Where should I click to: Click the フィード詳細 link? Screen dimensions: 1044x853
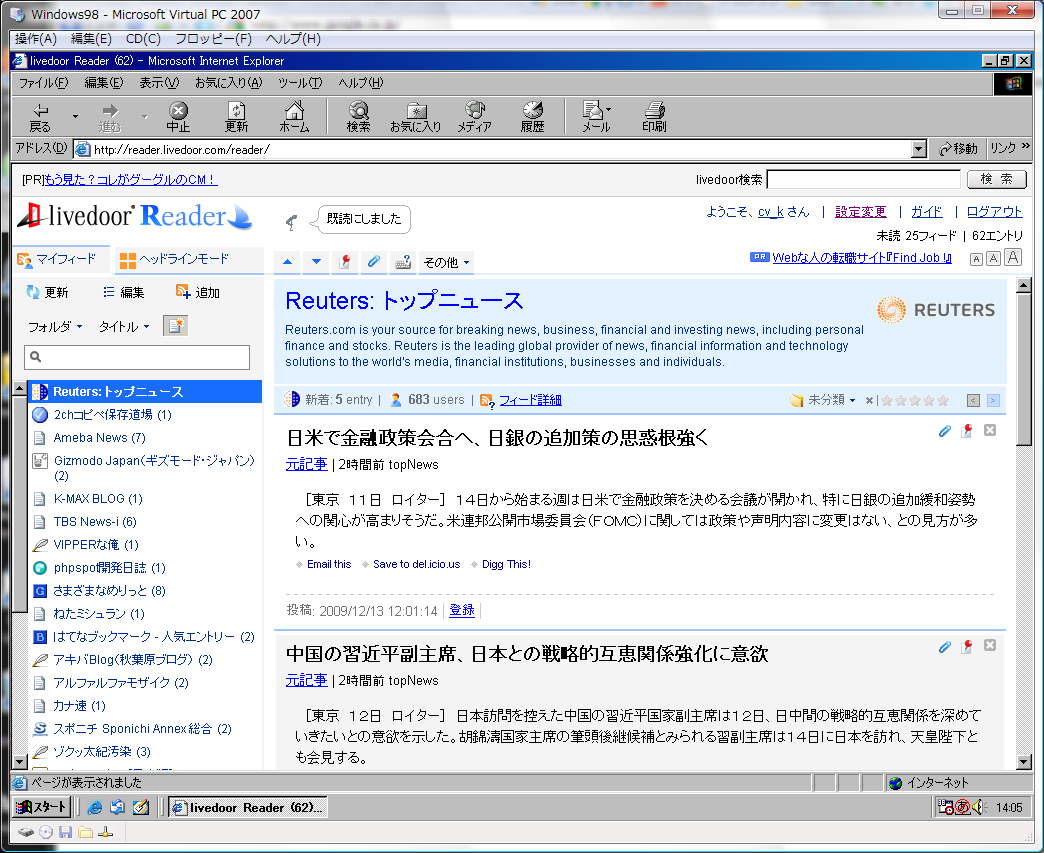530,400
